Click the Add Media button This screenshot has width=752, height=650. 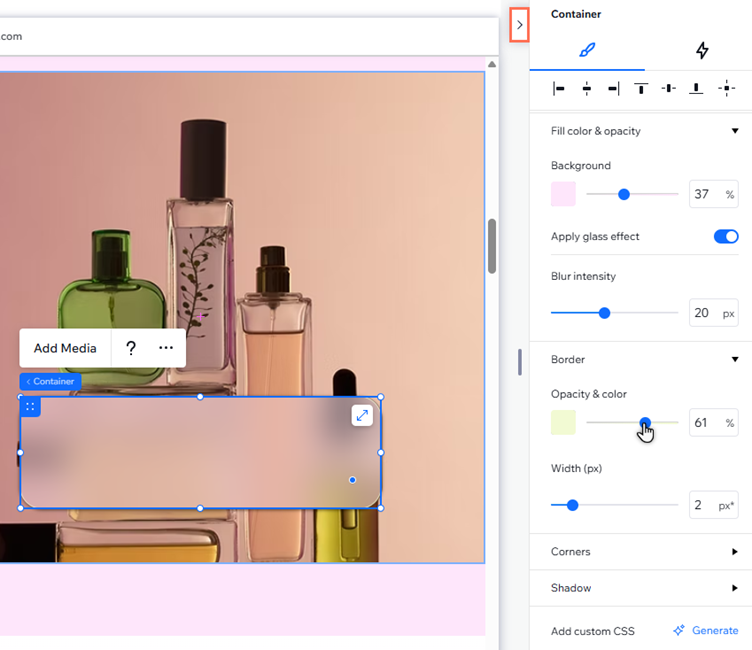coord(65,348)
